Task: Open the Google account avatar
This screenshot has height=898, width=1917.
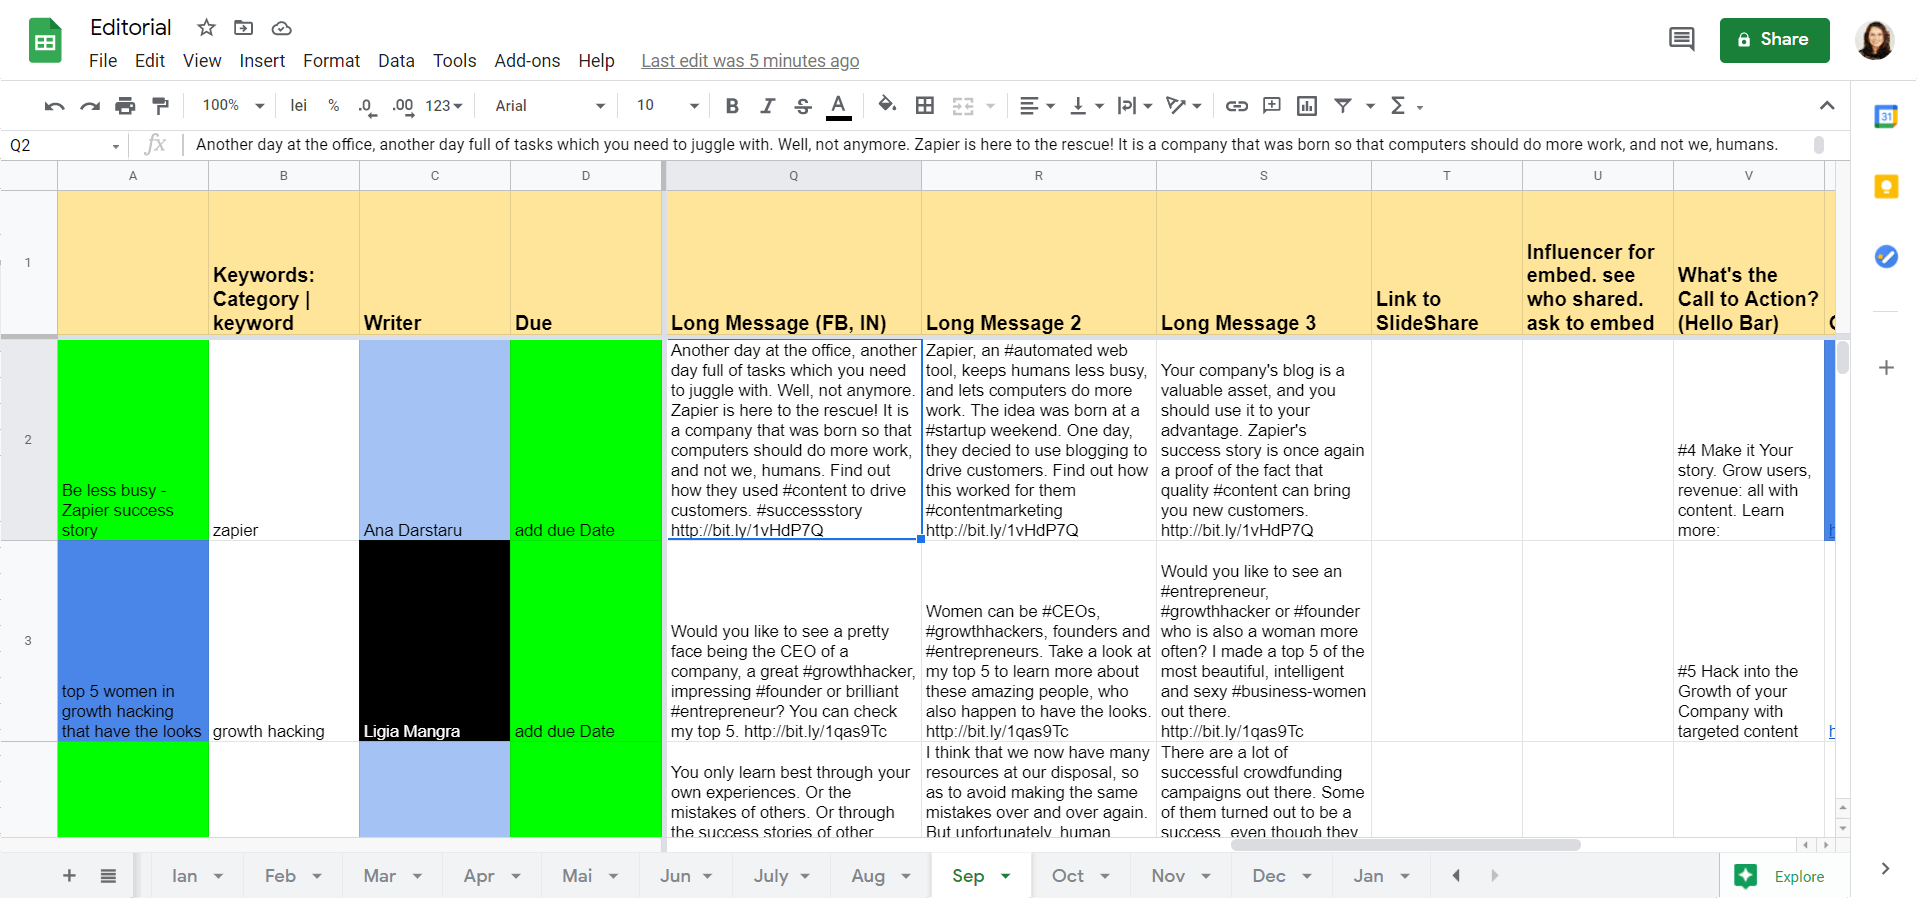Action: point(1874,40)
